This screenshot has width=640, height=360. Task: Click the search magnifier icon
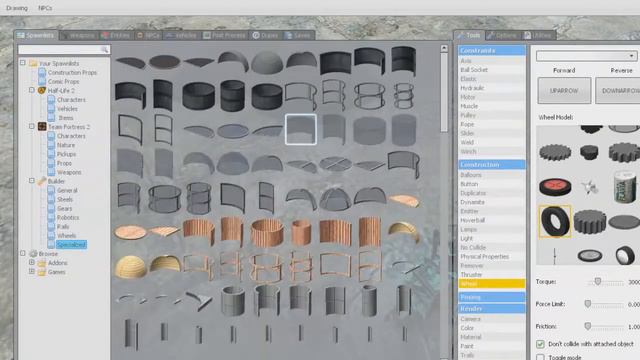point(104,49)
